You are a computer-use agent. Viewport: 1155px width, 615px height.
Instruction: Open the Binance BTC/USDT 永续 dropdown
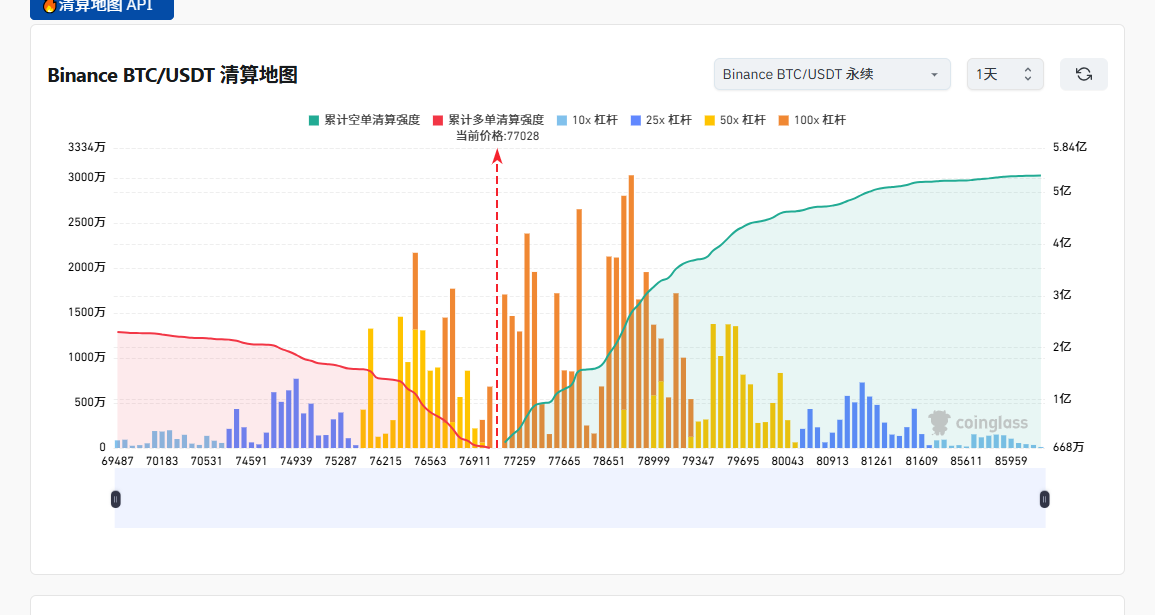tap(832, 74)
